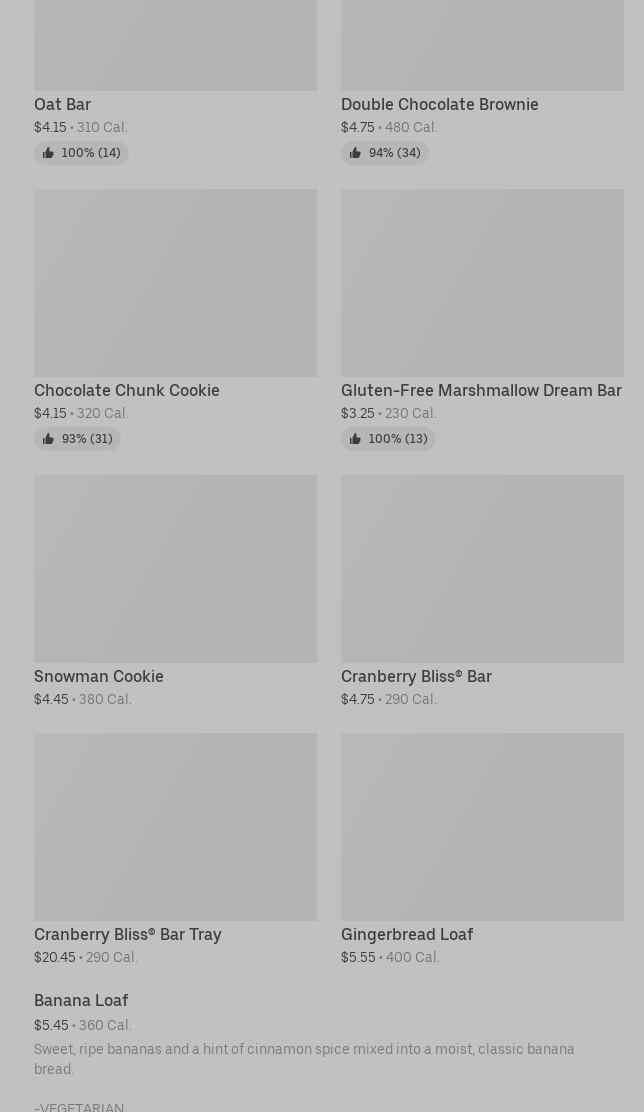Click the thumbs-up icon under Chocolate Chunk Cookie
Viewport: 644px width, 1112px height.
coord(48,439)
